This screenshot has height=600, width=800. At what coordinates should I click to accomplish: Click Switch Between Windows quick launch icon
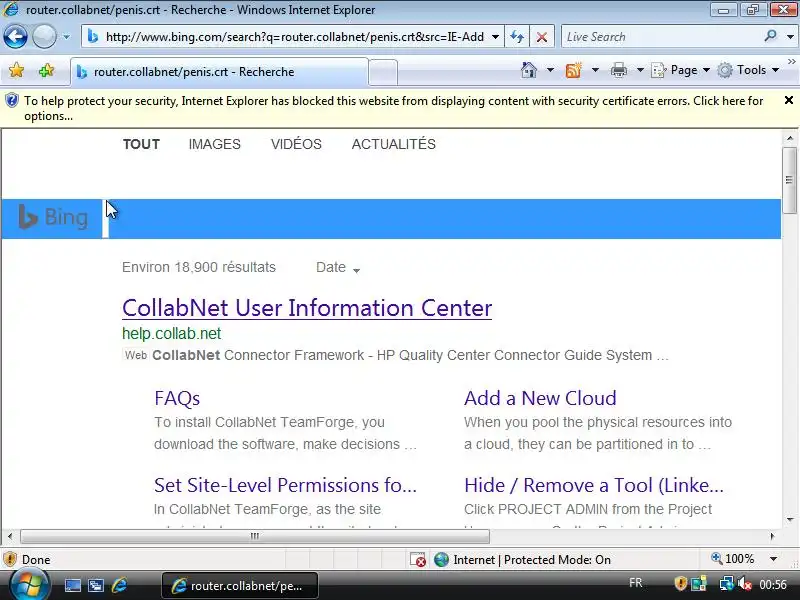96,586
